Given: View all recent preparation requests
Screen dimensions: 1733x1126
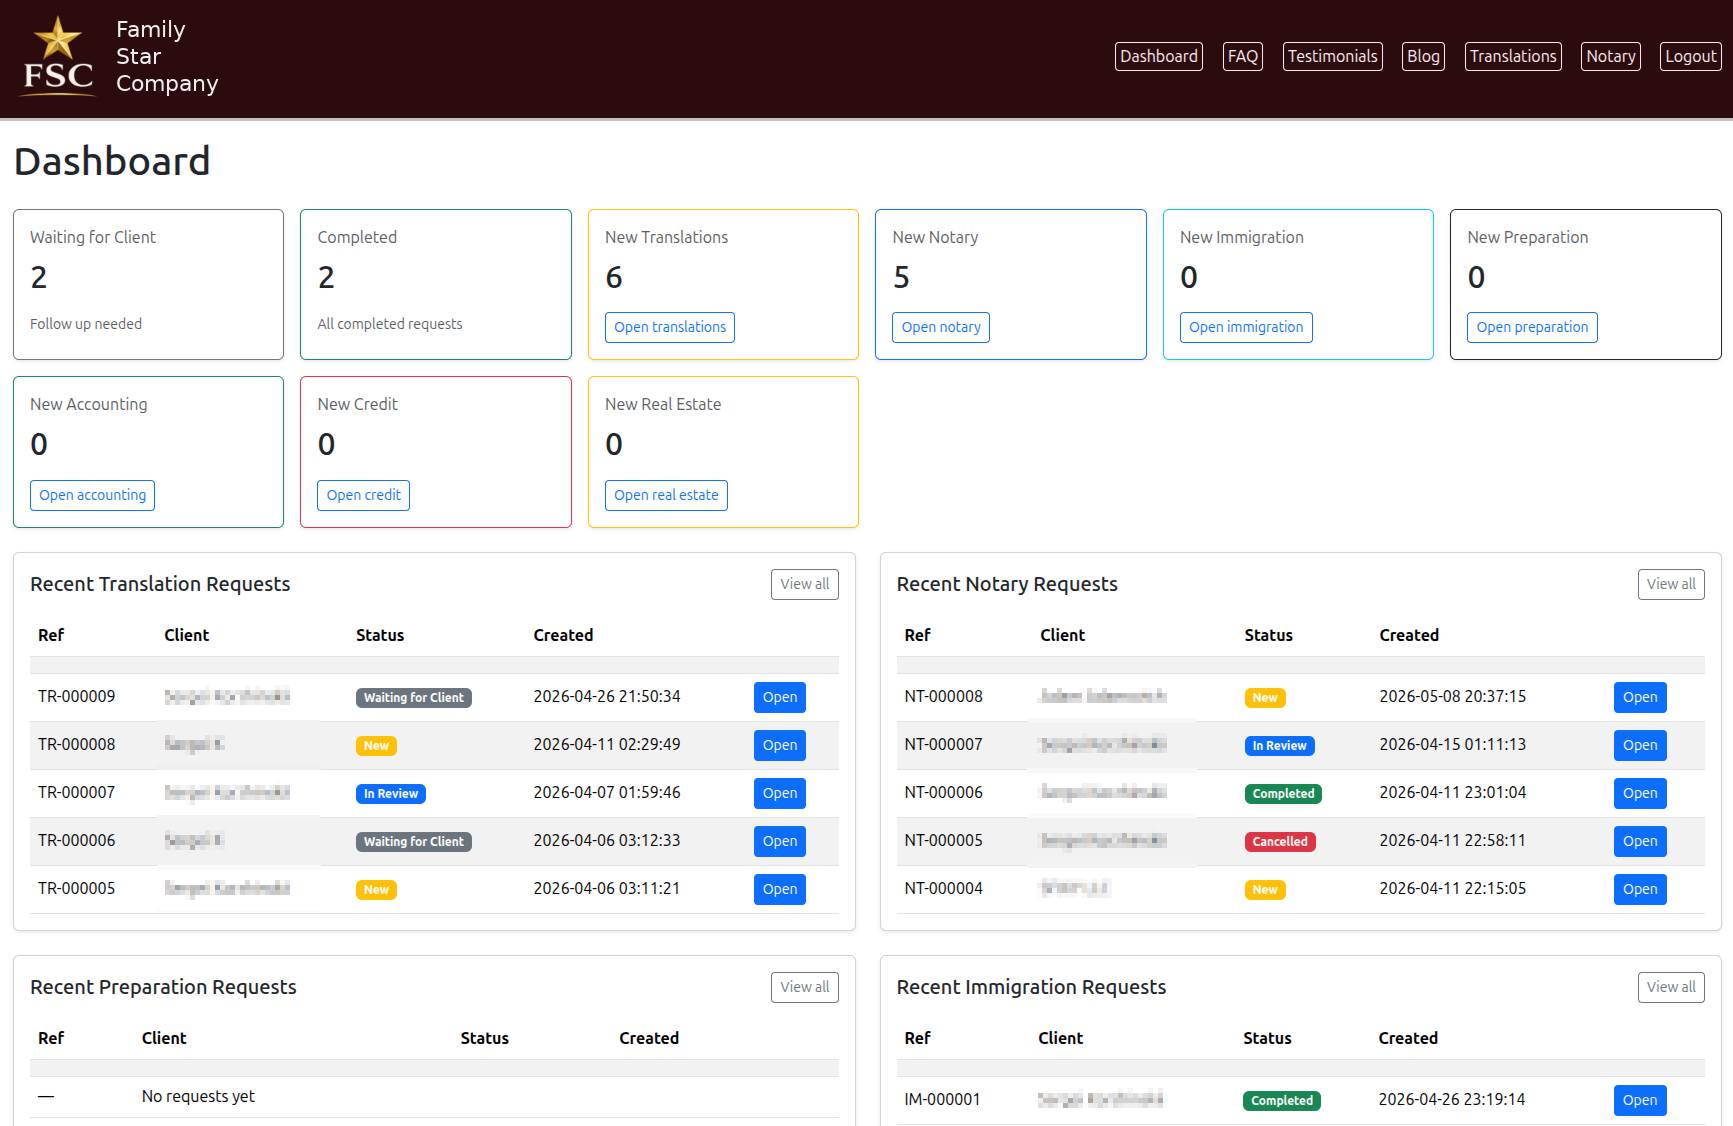Looking at the screenshot, I should [x=805, y=987].
